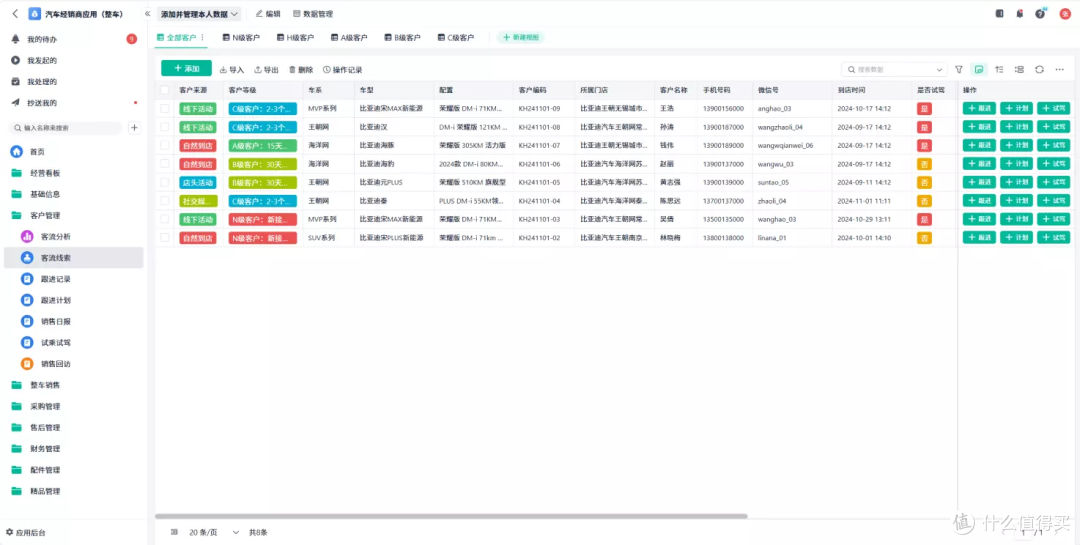
Task: Switch to the B级客户 view tab
Action: click(402, 38)
